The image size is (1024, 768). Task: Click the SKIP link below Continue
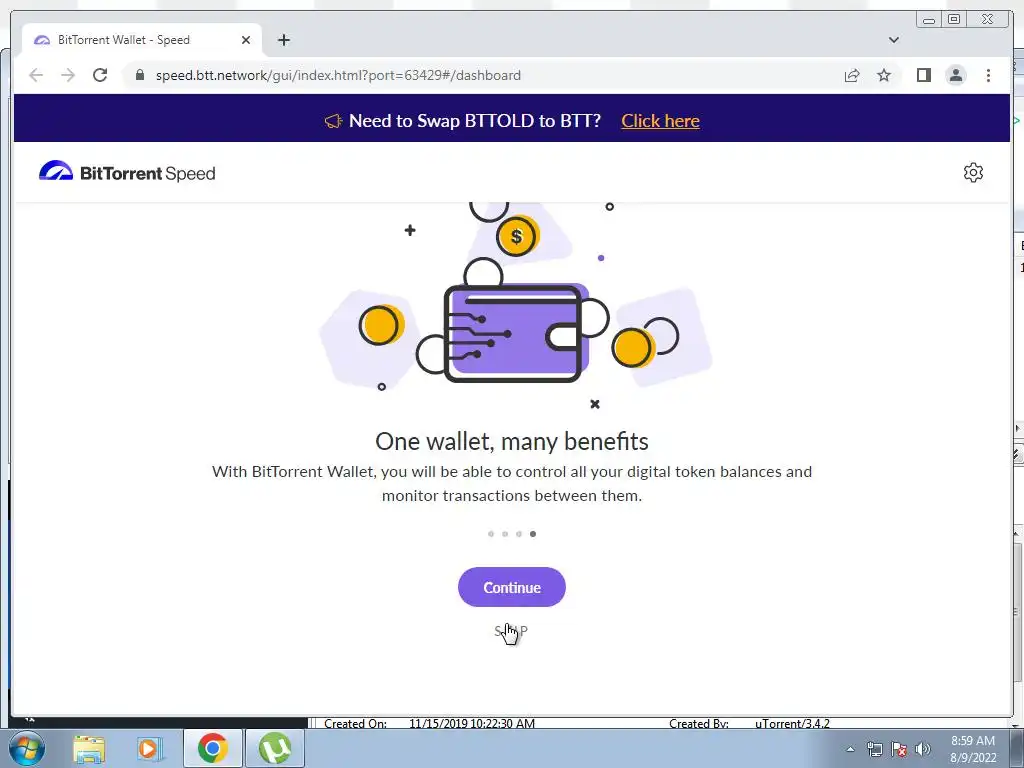[511, 631]
